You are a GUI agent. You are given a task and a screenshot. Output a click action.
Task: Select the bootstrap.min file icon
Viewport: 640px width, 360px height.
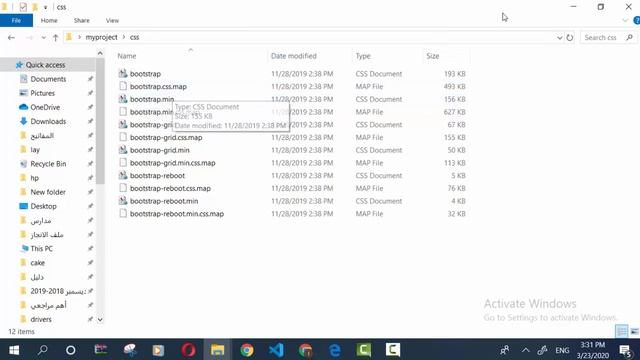[x=123, y=99]
